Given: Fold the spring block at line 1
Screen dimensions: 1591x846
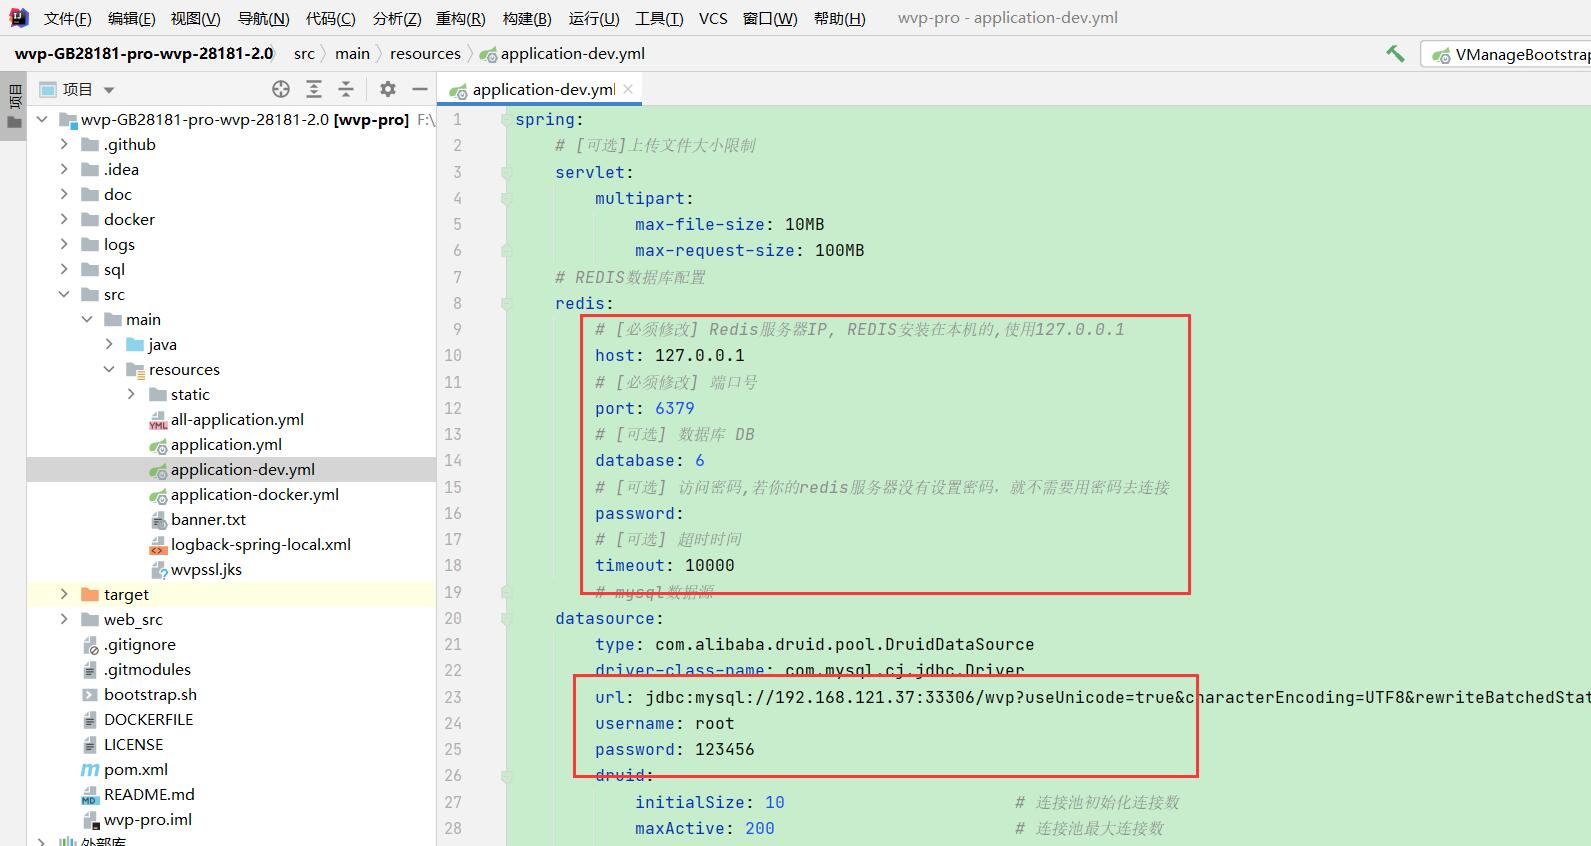Looking at the screenshot, I should click(x=507, y=120).
